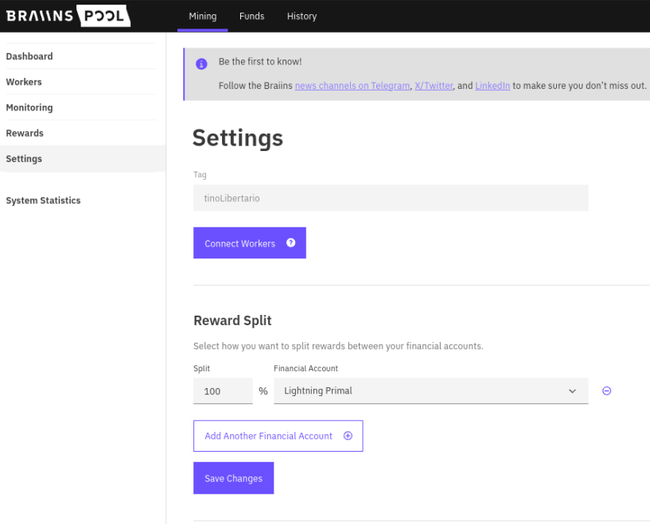Click the Split percentage input field
Screen dimensions: 650x524
[222, 391]
